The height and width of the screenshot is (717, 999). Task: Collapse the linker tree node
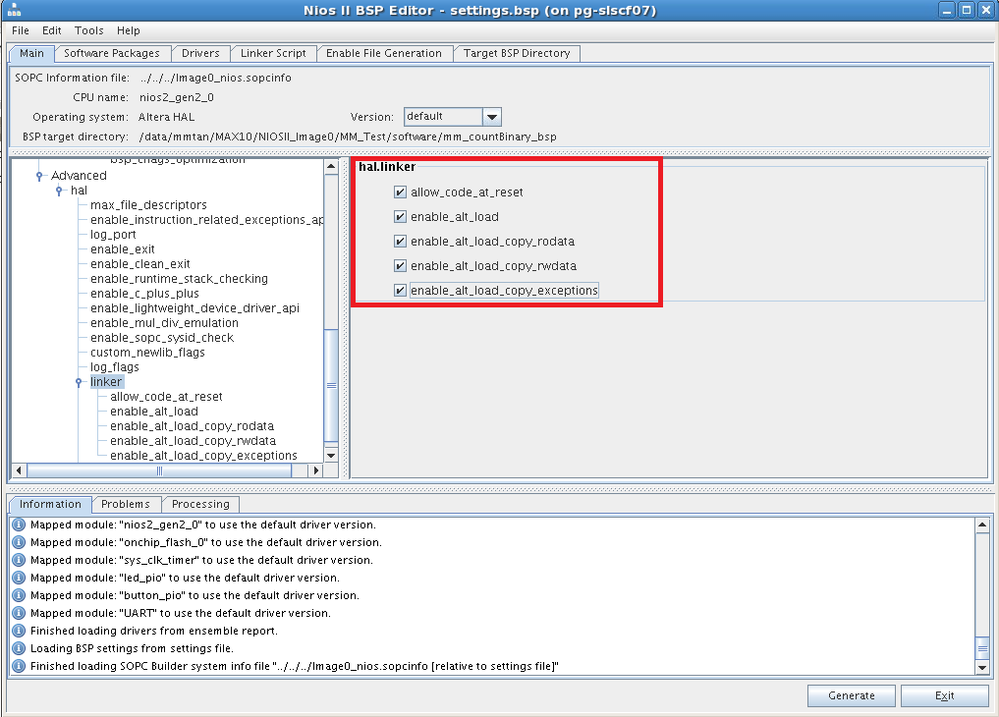[79, 382]
